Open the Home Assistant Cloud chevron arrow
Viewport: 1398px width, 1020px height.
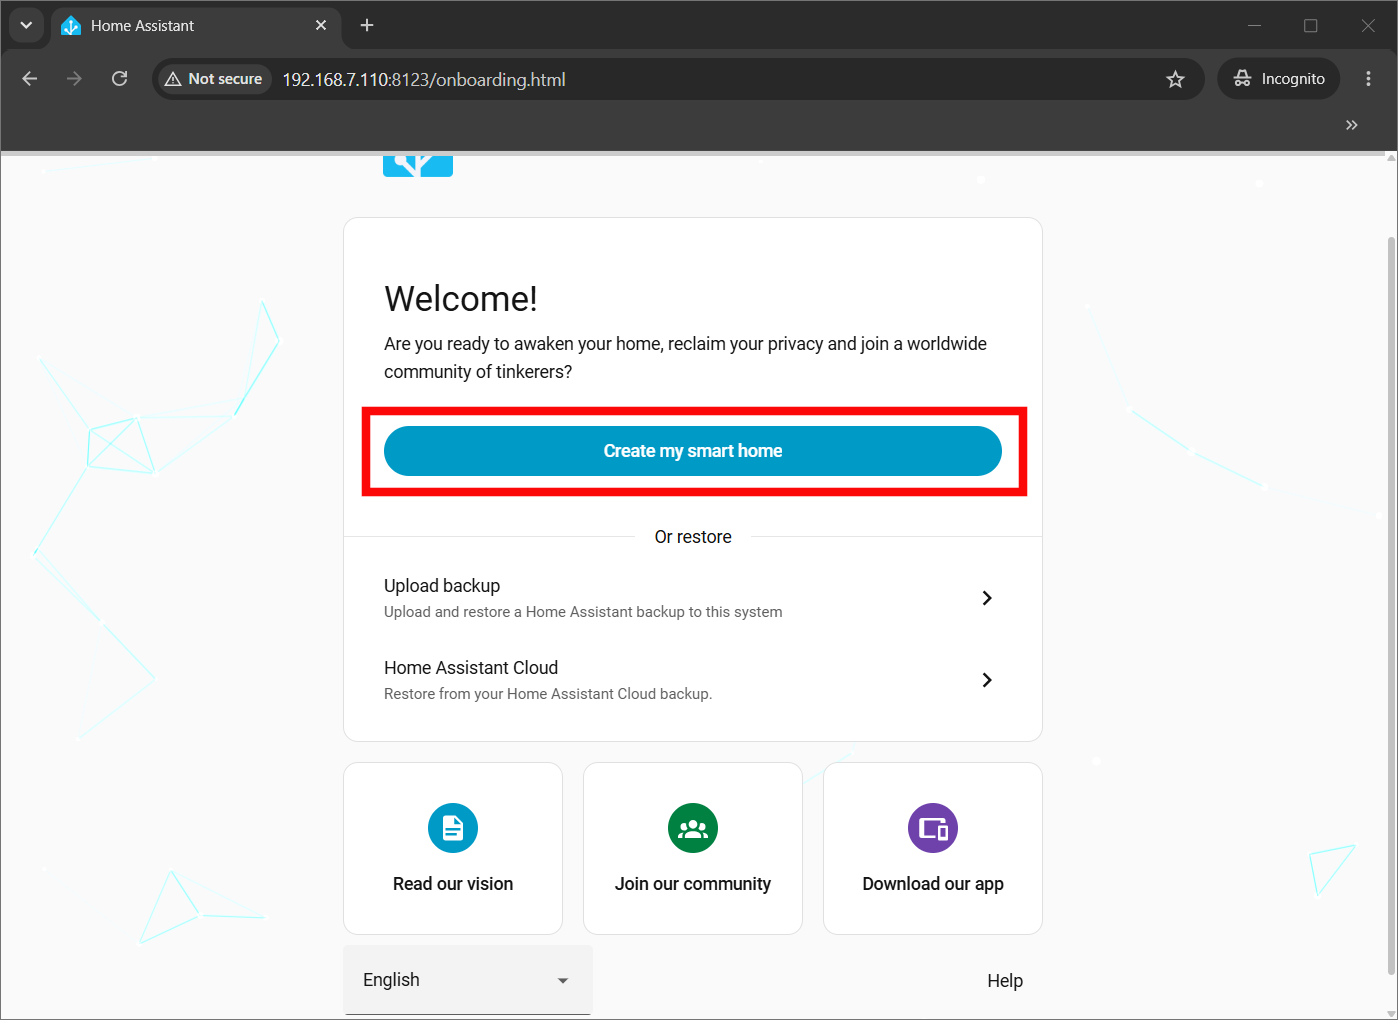point(987,680)
